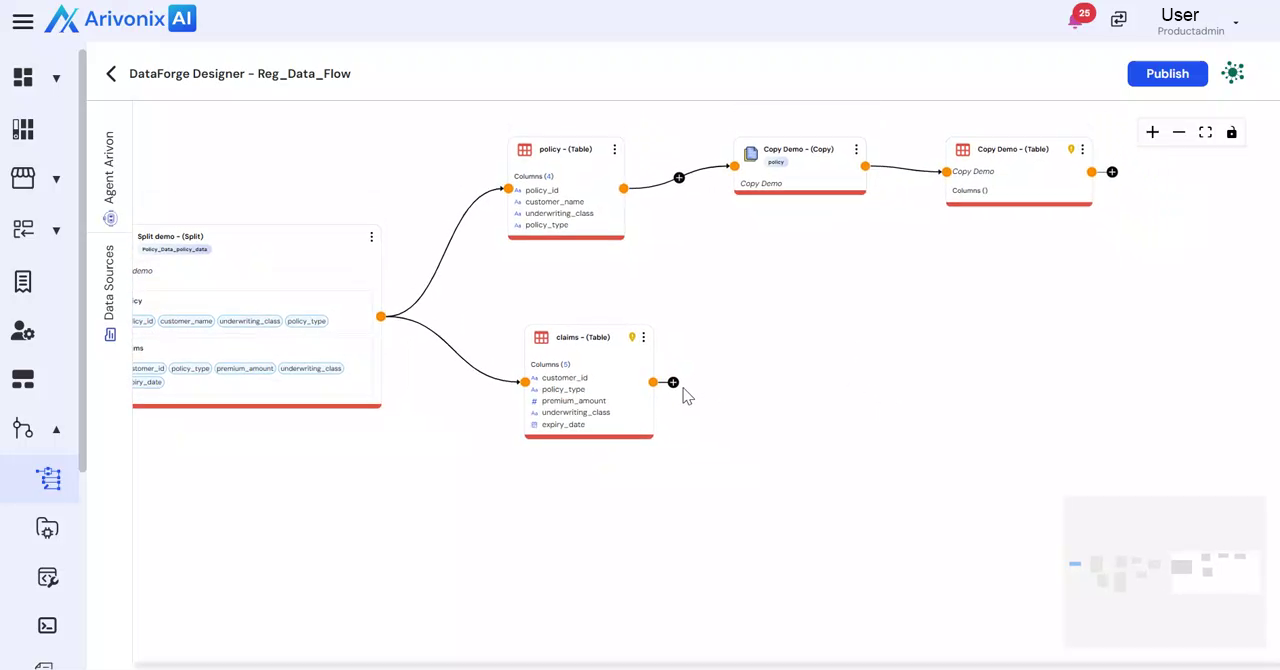The height and width of the screenshot is (670, 1280).
Task: Collapse the workflow sidebar section arrow
Action: tap(56, 430)
